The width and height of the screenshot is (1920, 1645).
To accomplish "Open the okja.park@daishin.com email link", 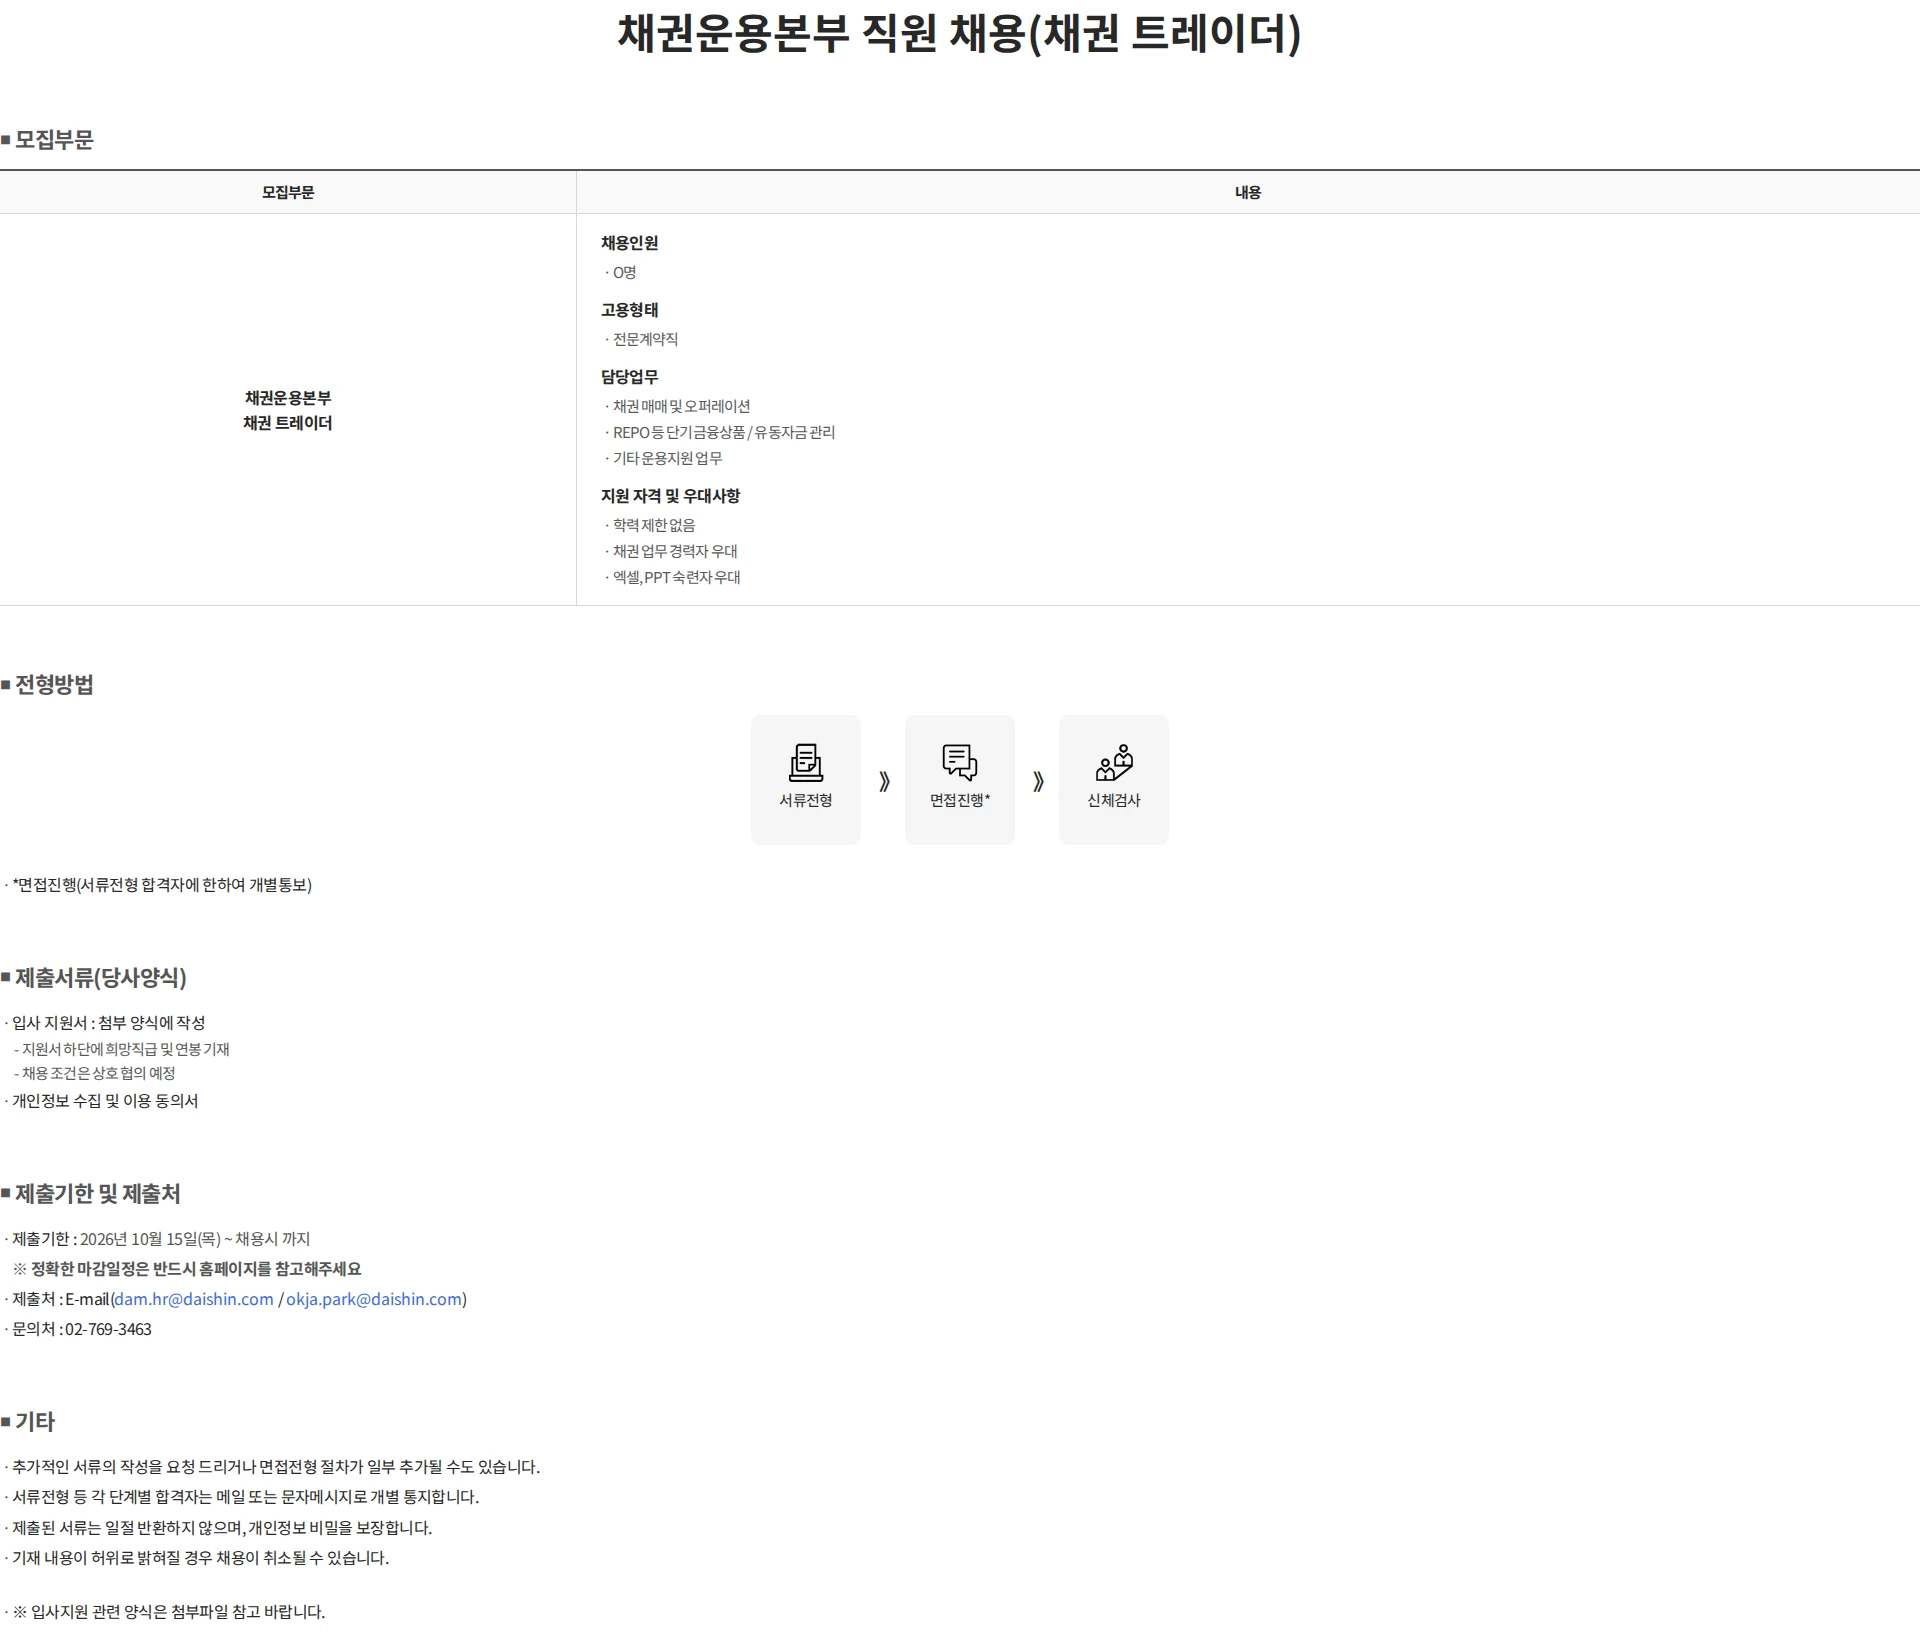I will click(374, 1299).
